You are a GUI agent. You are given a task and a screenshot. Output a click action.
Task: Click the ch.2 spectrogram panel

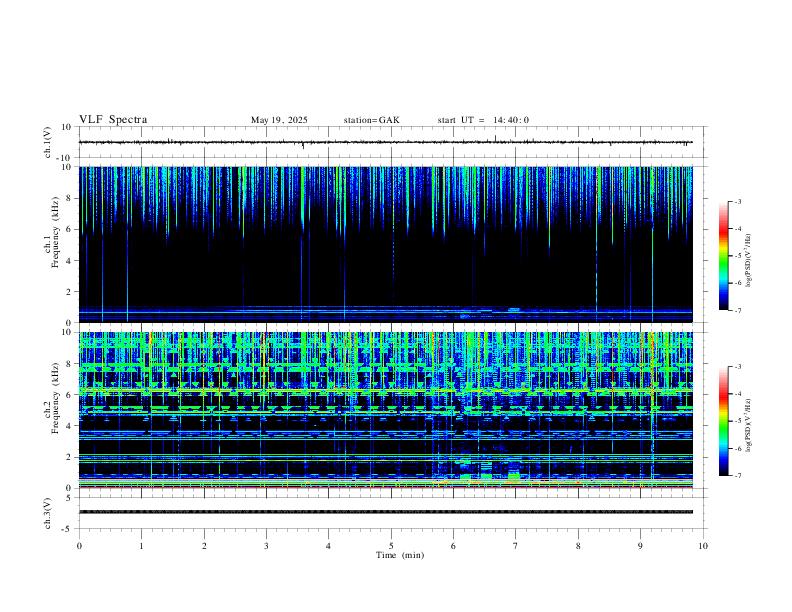point(385,410)
